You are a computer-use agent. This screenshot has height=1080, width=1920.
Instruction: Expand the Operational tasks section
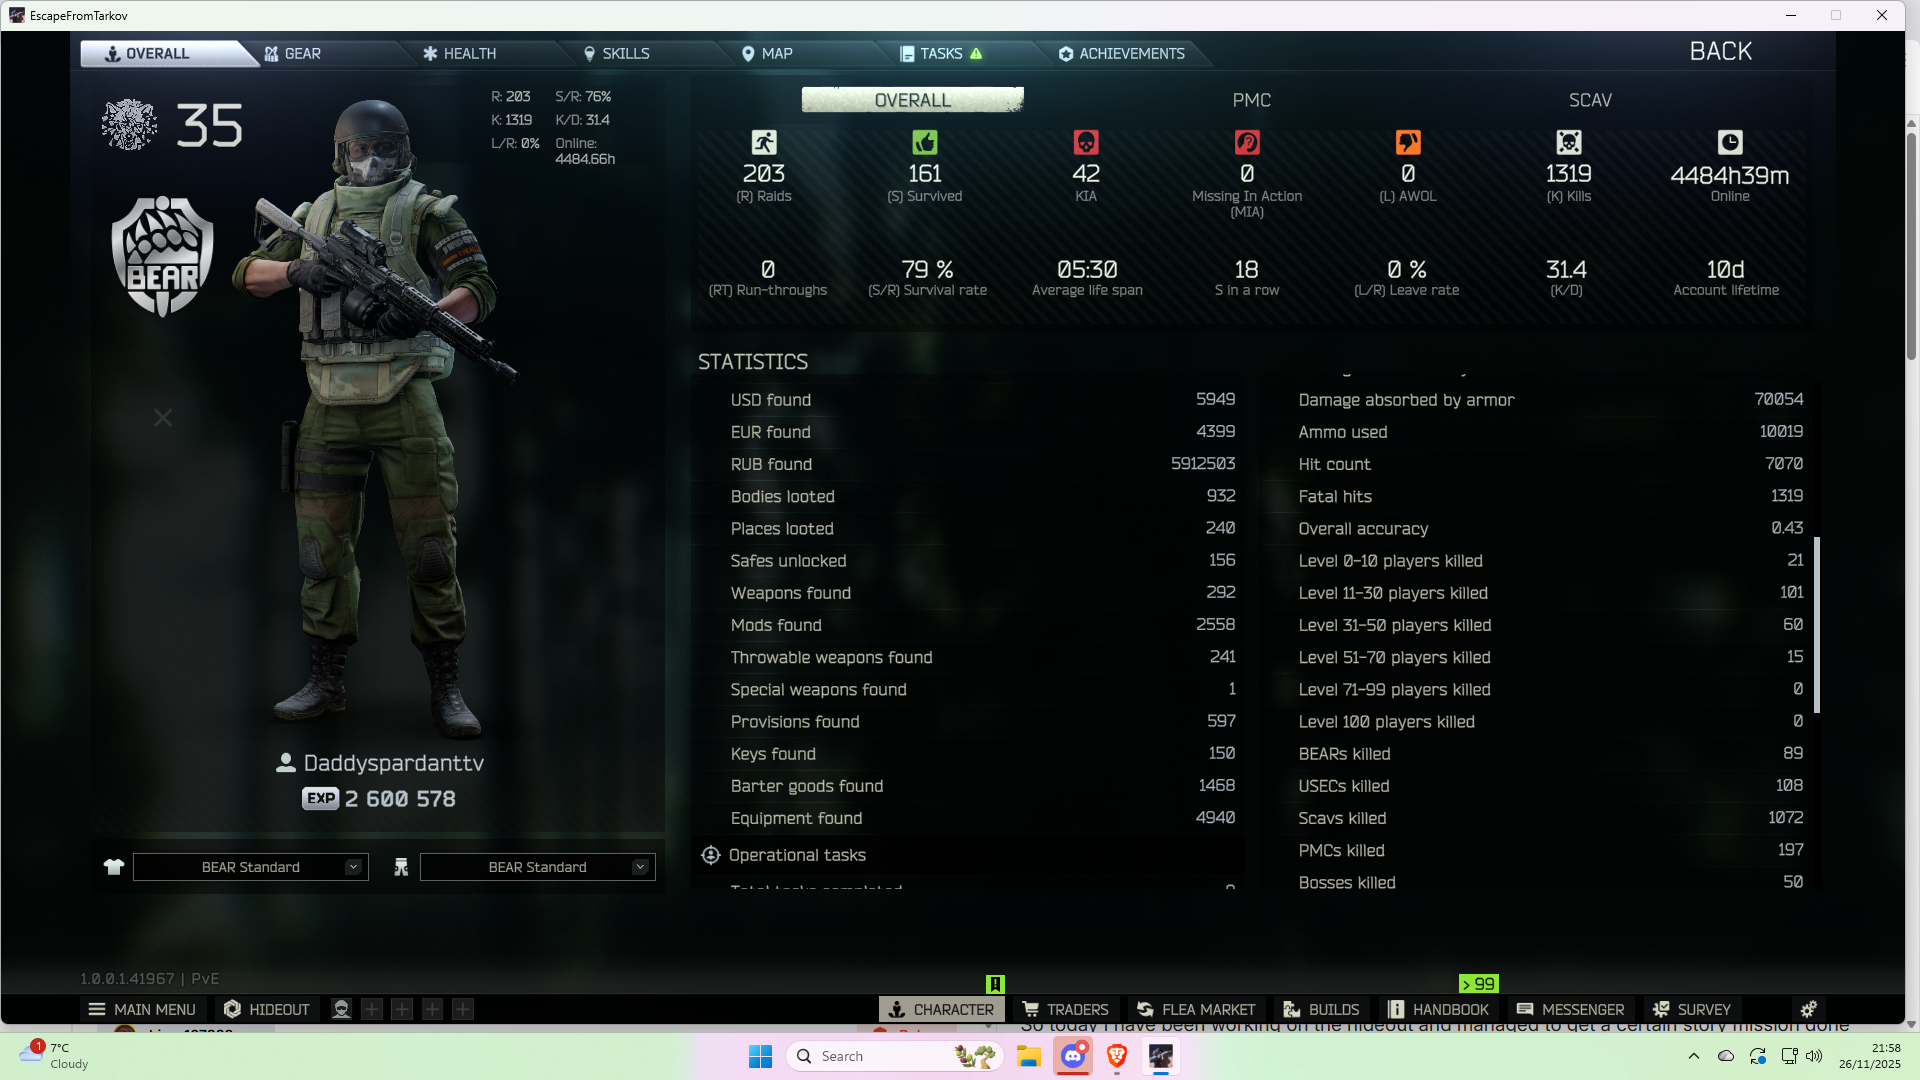(x=797, y=855)
